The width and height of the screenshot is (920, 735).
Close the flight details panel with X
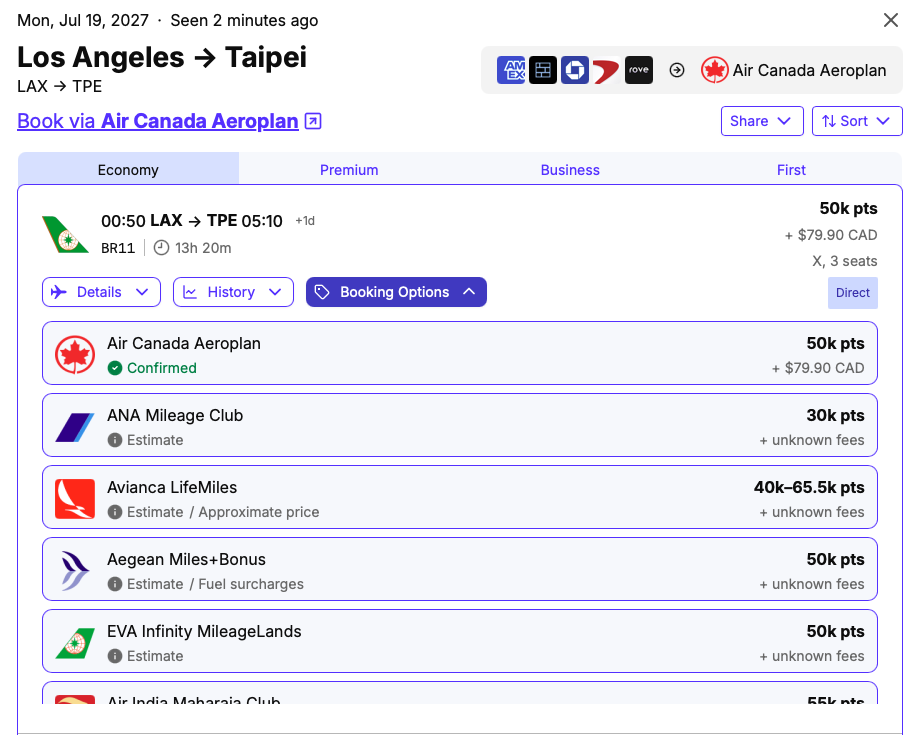(891, 20)
